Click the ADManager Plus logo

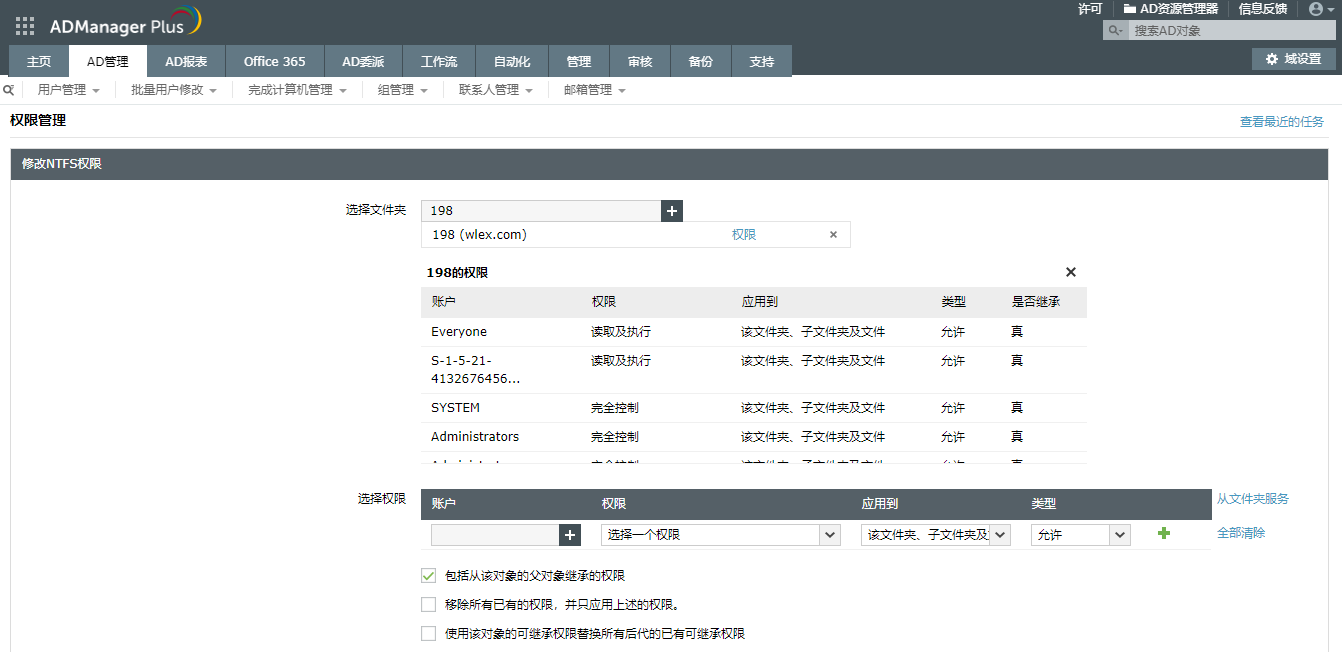tap(126, 23)
